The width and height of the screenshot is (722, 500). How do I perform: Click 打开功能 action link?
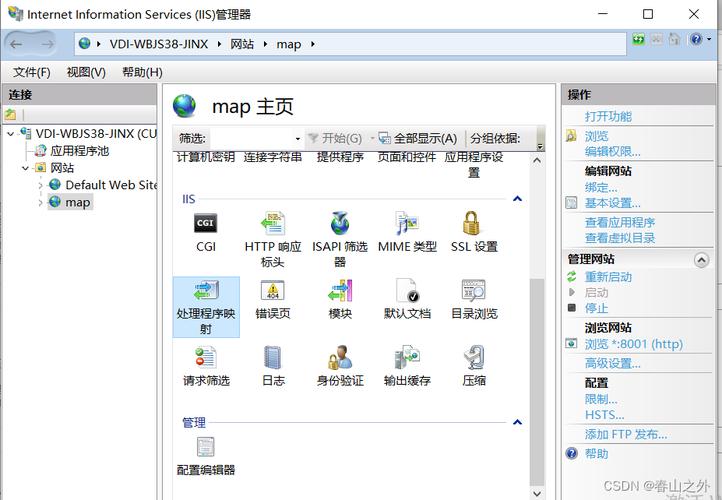(608, 116)
